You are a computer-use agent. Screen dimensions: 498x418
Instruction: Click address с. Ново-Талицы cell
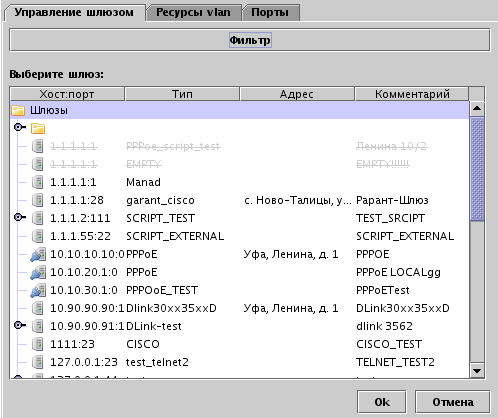(297, 200)
